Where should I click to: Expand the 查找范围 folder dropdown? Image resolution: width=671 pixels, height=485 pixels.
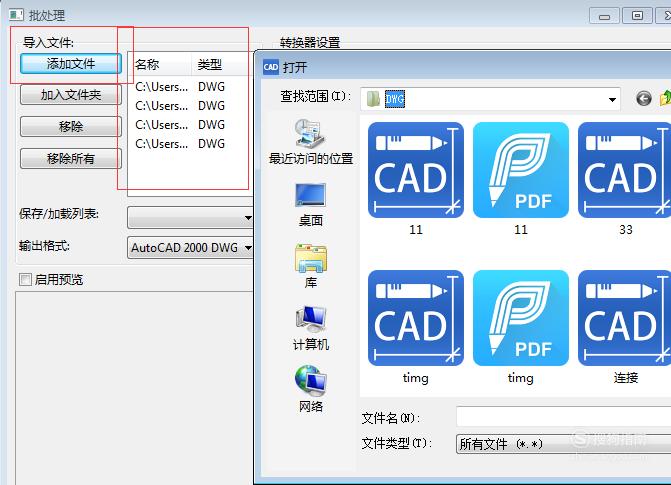click(x=612, y=99)
